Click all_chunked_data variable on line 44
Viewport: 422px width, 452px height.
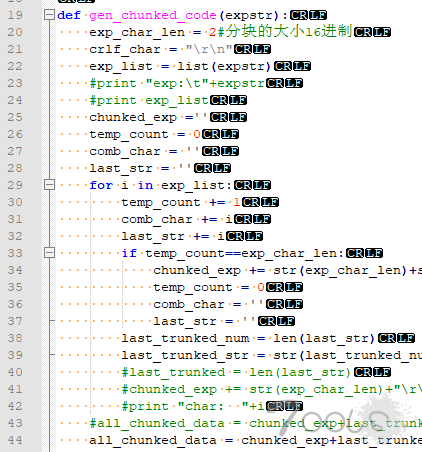(x=153, y=440)
